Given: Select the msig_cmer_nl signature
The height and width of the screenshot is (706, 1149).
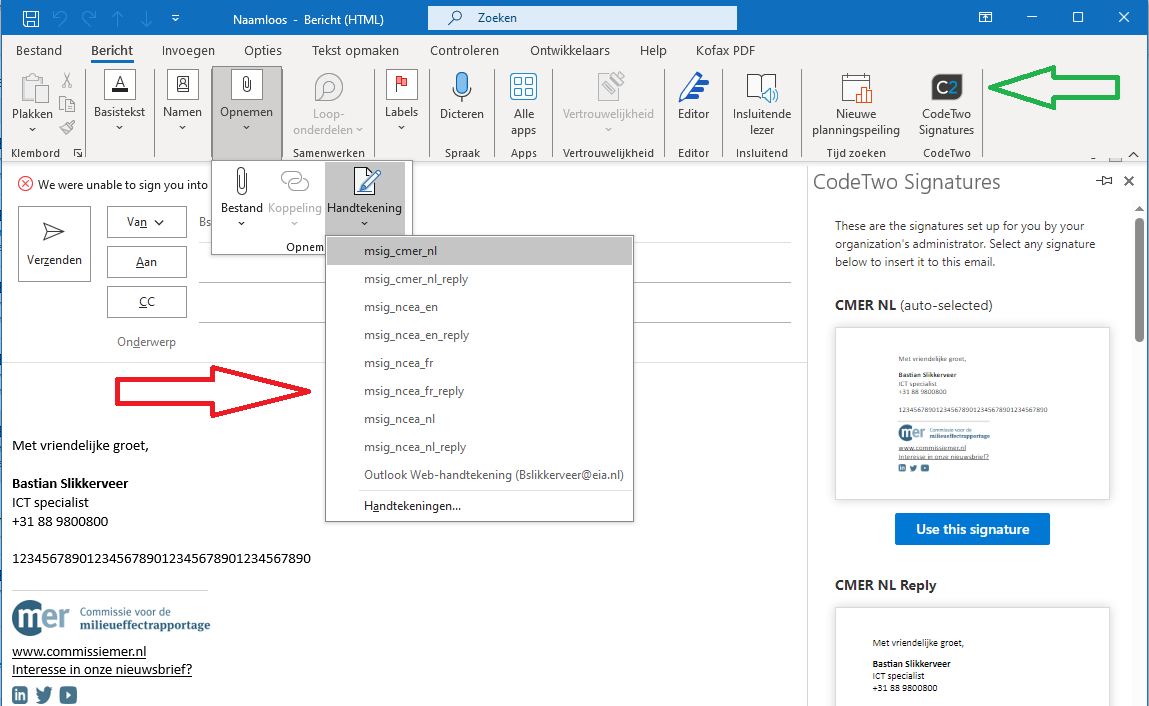Looking at the screenshot, I should click(x=479, y=251).
